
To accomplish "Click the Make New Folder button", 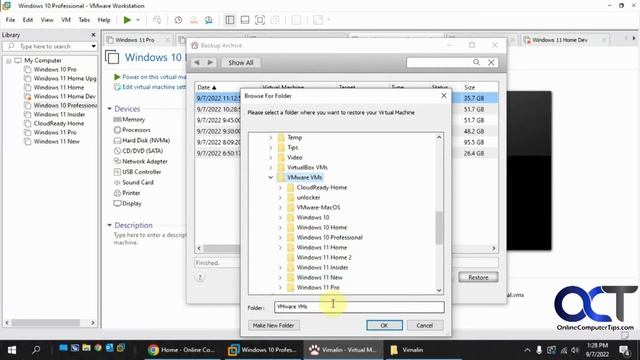I will [x=273, y=325].
